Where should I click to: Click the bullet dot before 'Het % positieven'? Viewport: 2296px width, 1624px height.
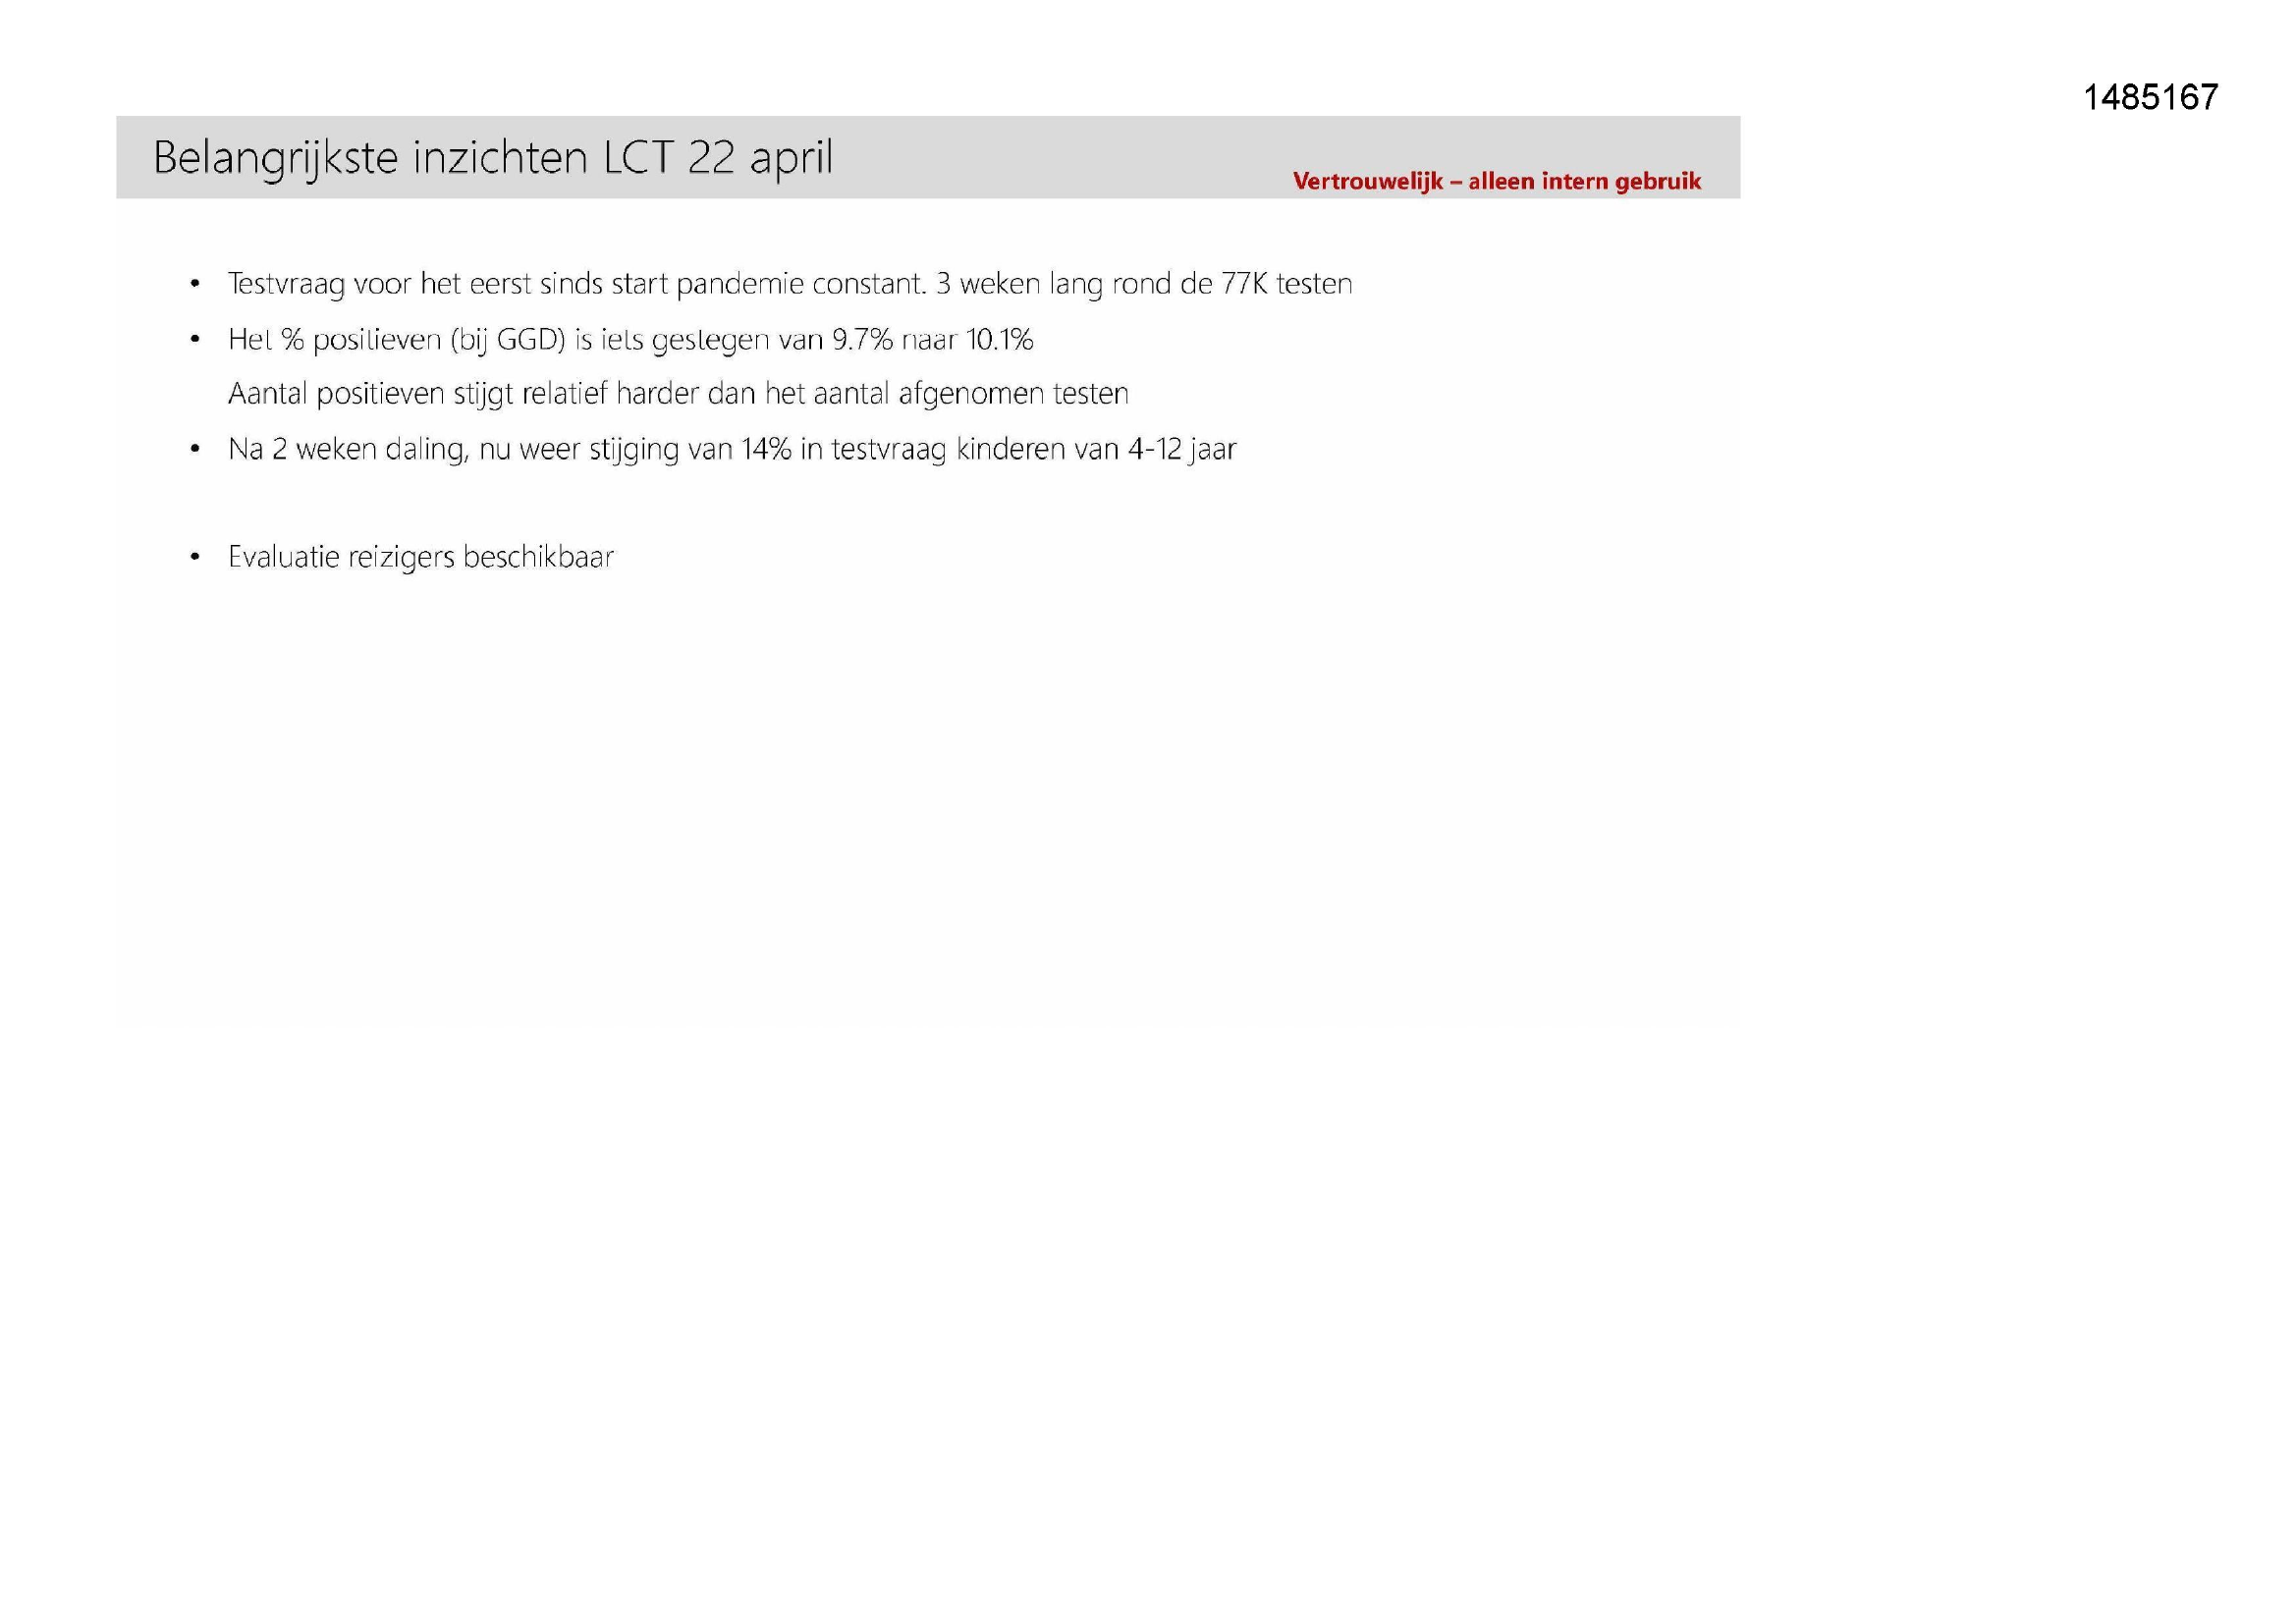click(195, 341)
